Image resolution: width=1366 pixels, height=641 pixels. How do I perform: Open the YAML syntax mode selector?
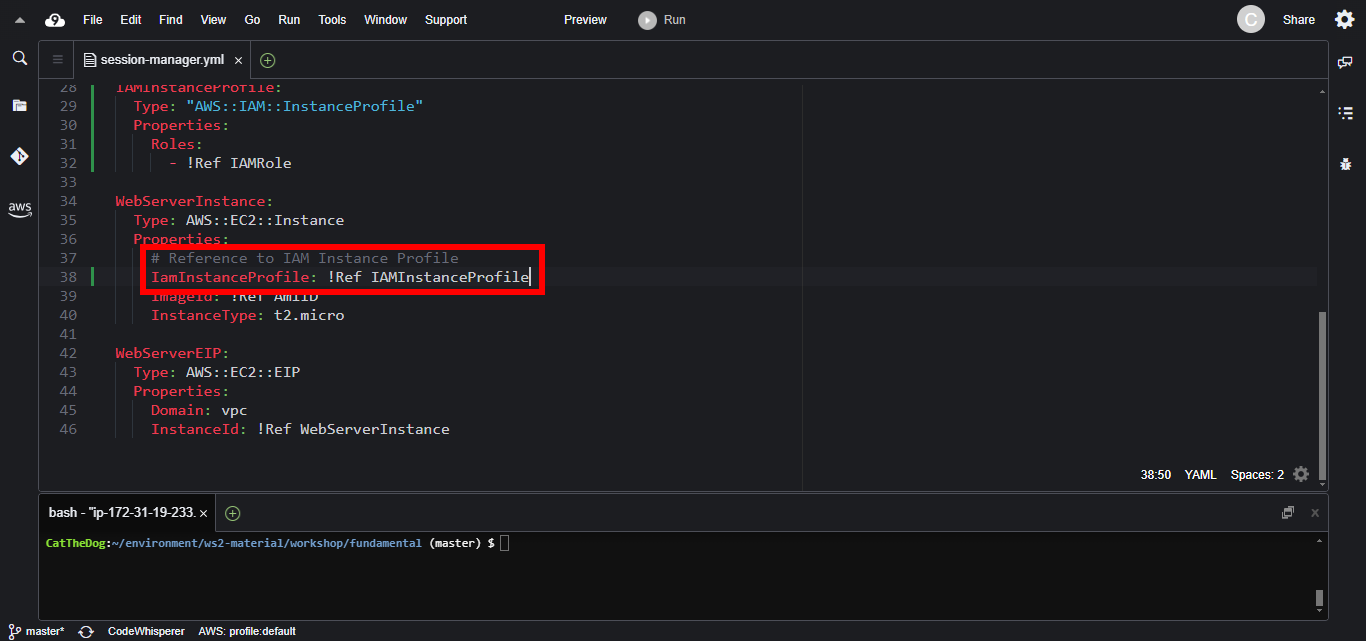tap(1200, 475)
